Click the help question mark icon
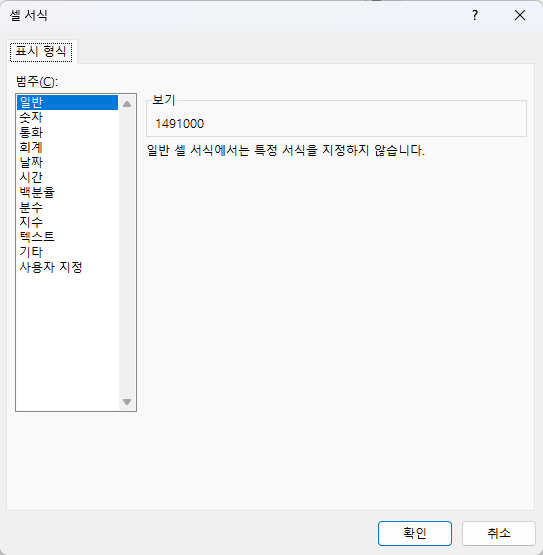The height and width of the screenshot is (555, 543). pyautogui.click(x=475, y=15)
